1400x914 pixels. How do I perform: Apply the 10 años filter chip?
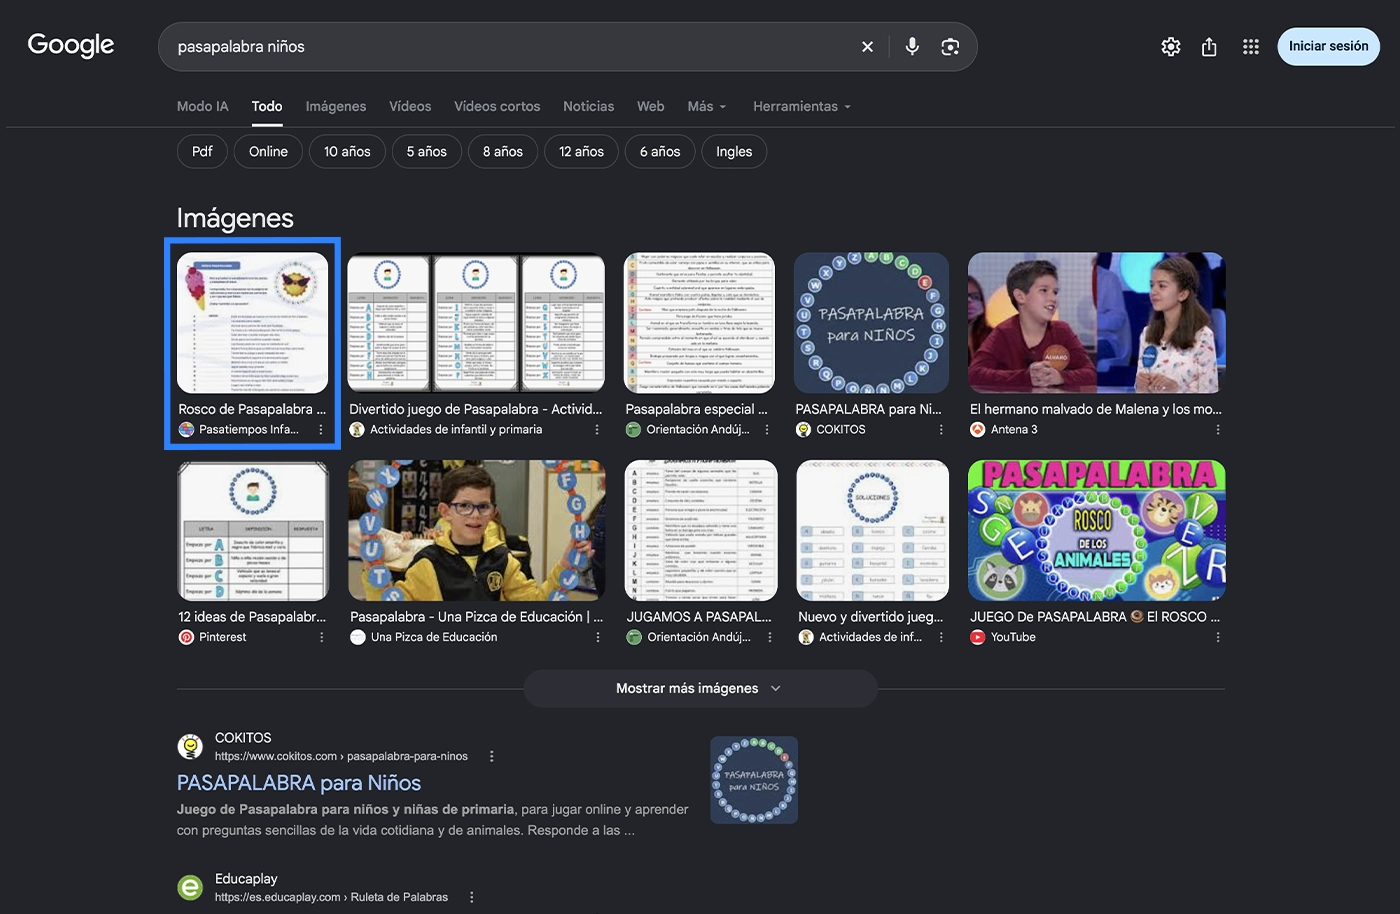pyautogui.click(x=347, y=152)
